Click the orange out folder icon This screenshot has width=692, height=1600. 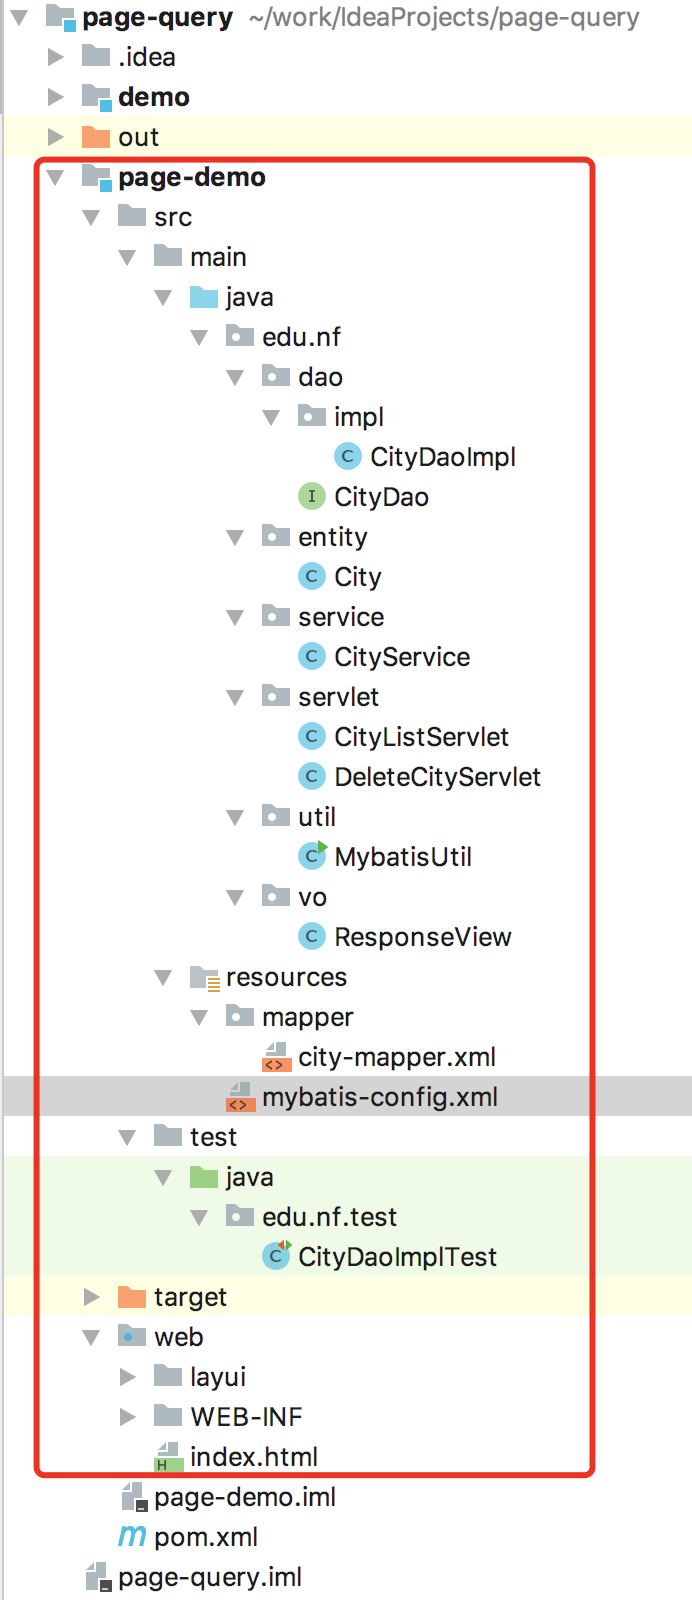coord(96,137)
